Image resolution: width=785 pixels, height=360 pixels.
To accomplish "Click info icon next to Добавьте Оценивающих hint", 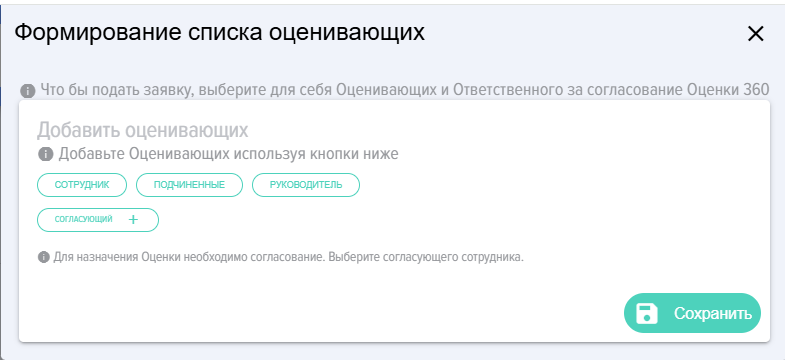I will point(46,154).
